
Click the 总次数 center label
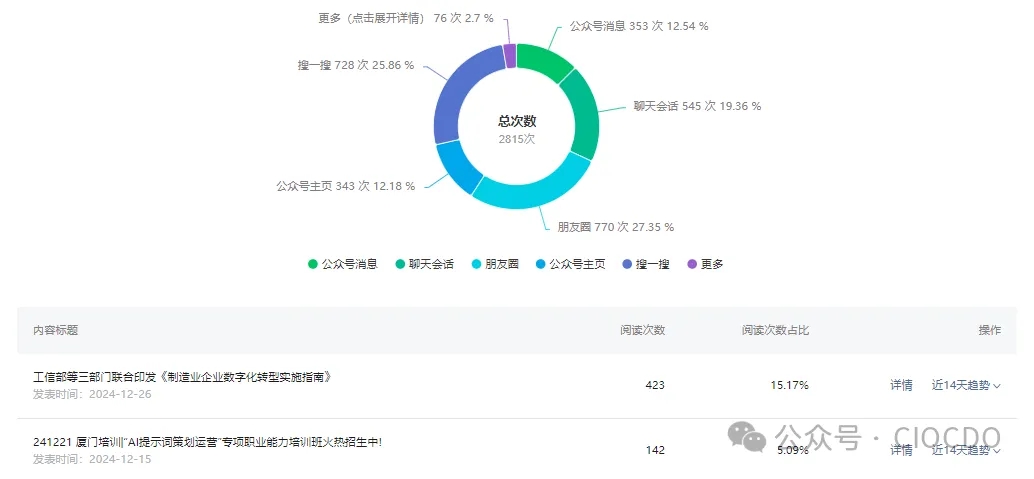pyautogui.click(x=517, y=121)
